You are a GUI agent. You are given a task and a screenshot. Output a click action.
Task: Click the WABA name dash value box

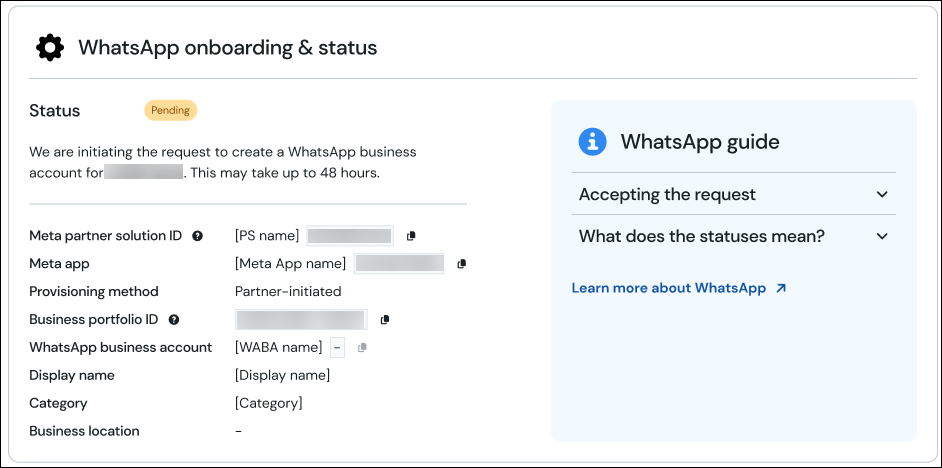[338, 348]
